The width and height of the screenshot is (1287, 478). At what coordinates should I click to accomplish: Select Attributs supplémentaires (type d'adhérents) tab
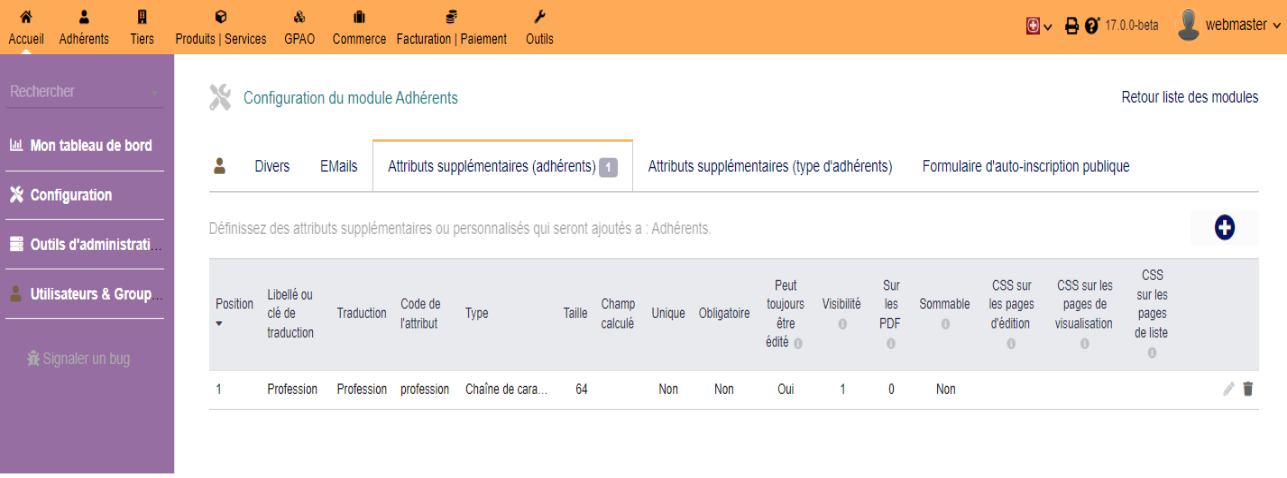(x=770, y=167)
